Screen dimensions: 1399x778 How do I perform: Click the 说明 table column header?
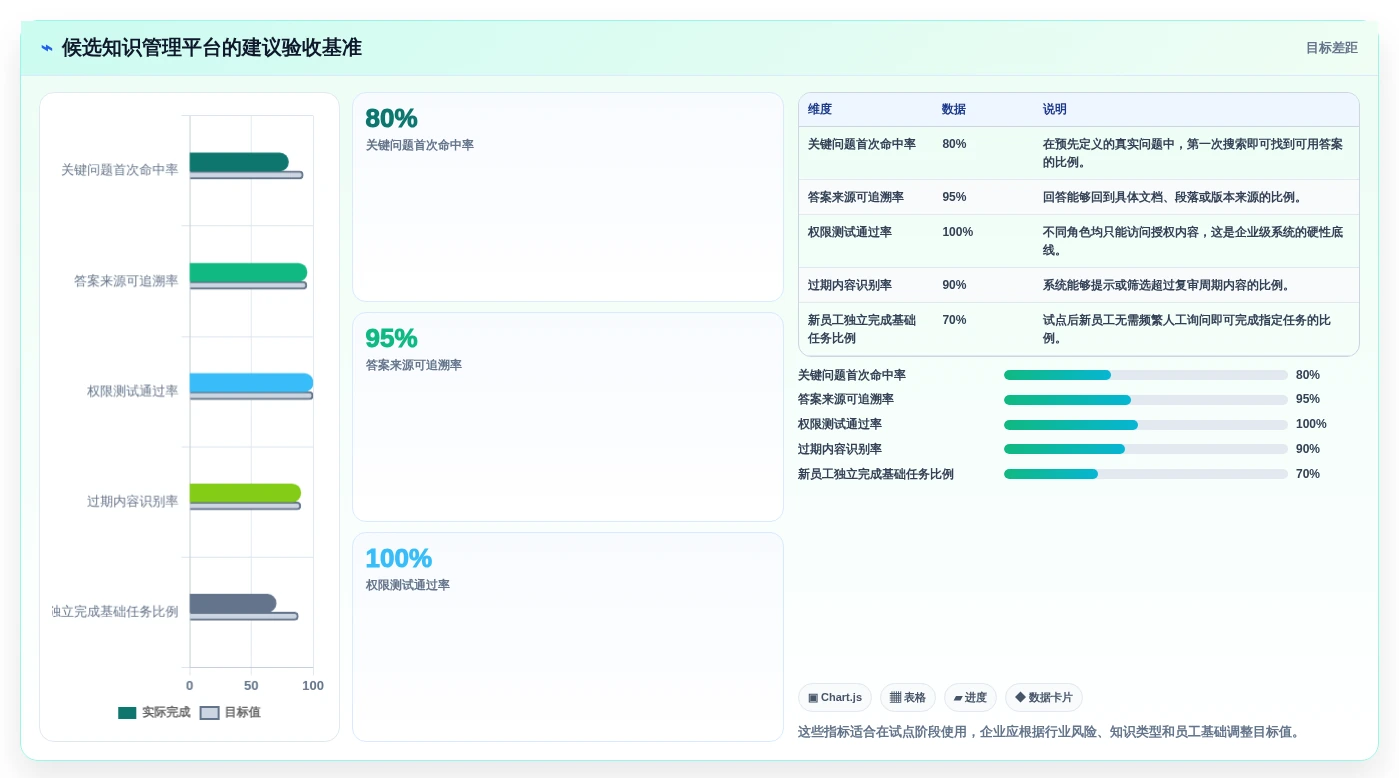point(1055,110)
